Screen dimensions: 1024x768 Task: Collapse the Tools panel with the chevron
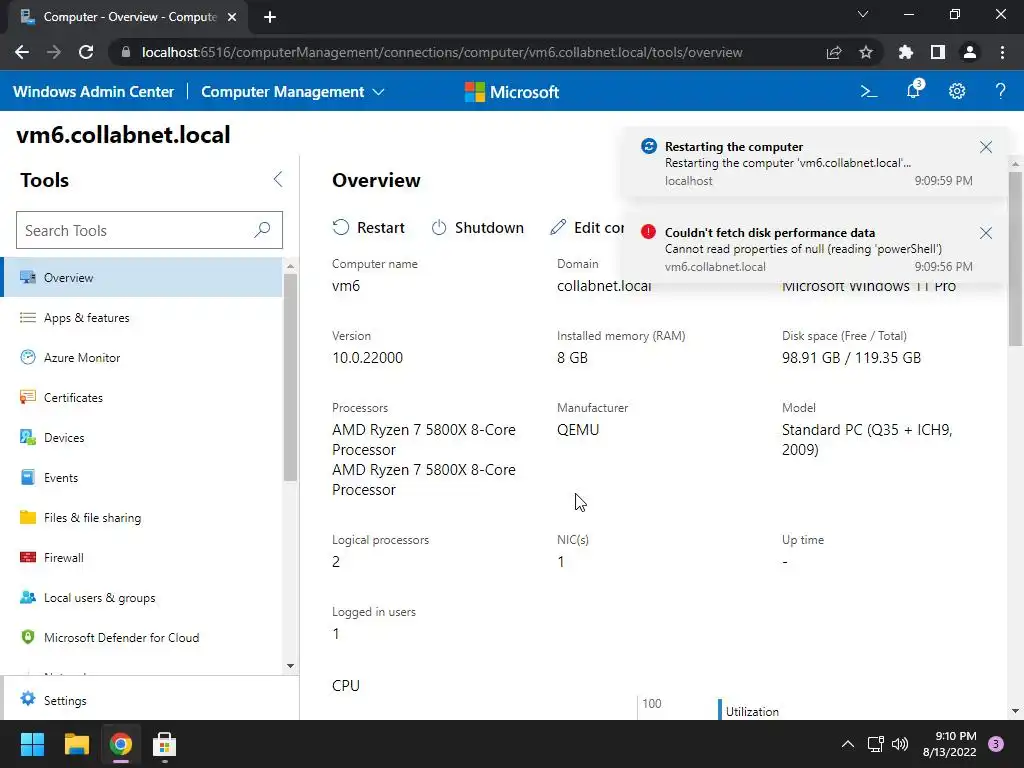pyautogui.click(x=278, y=179)
